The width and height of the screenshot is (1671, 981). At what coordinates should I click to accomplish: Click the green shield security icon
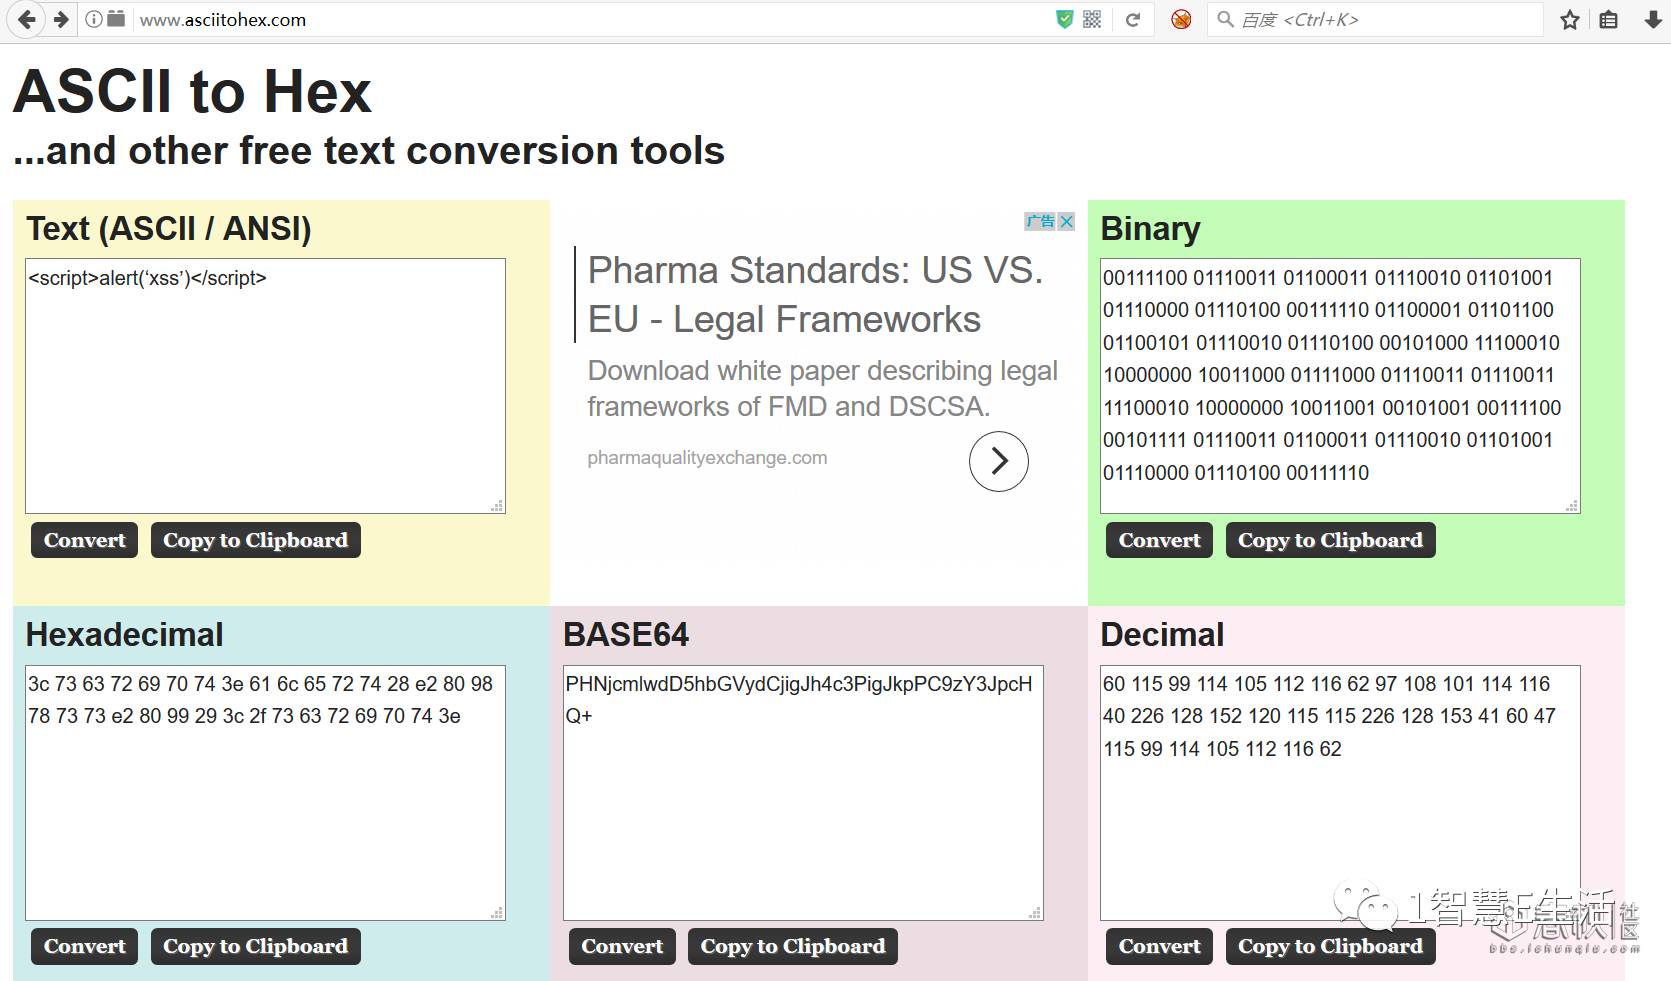1065,19
